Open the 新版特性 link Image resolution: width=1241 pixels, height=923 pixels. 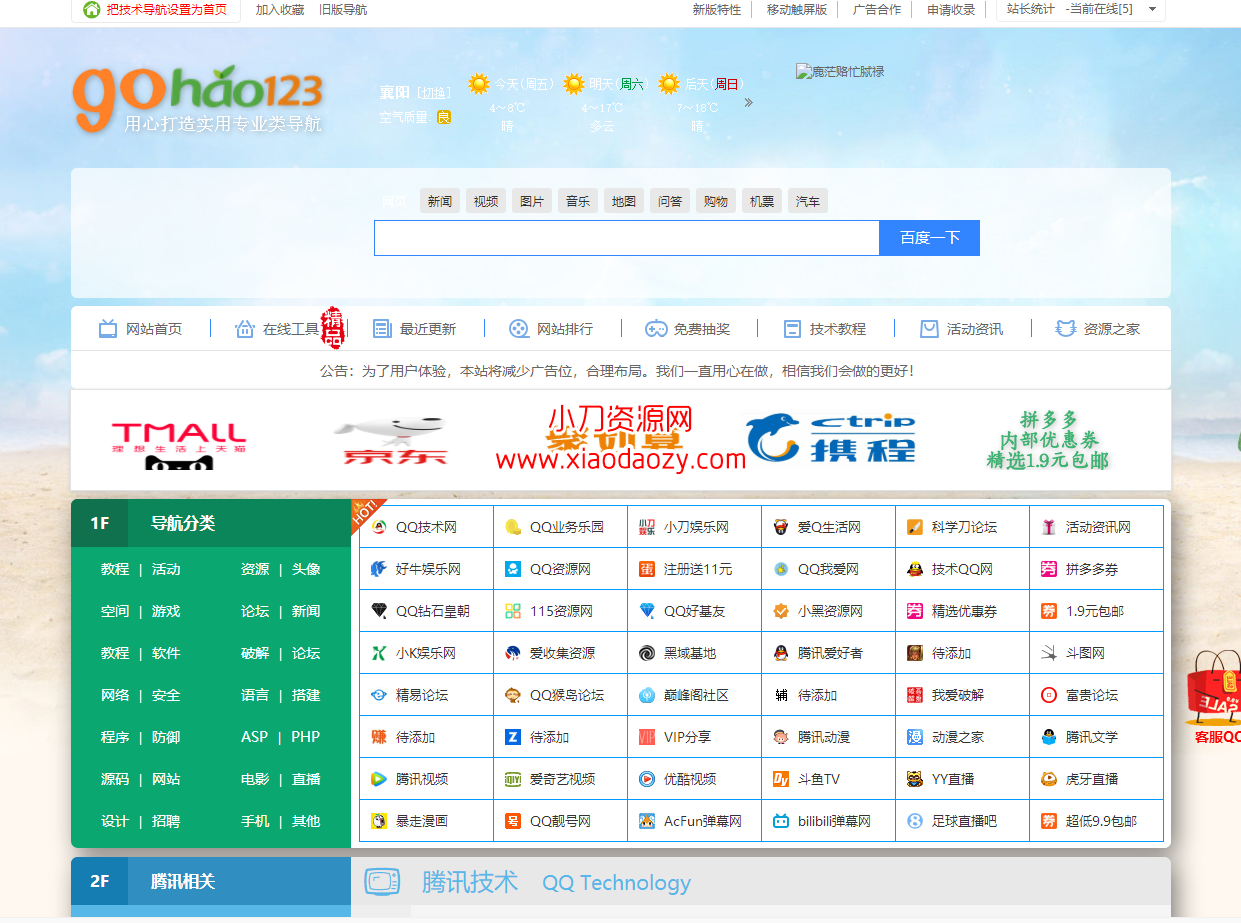pos(717,10)
